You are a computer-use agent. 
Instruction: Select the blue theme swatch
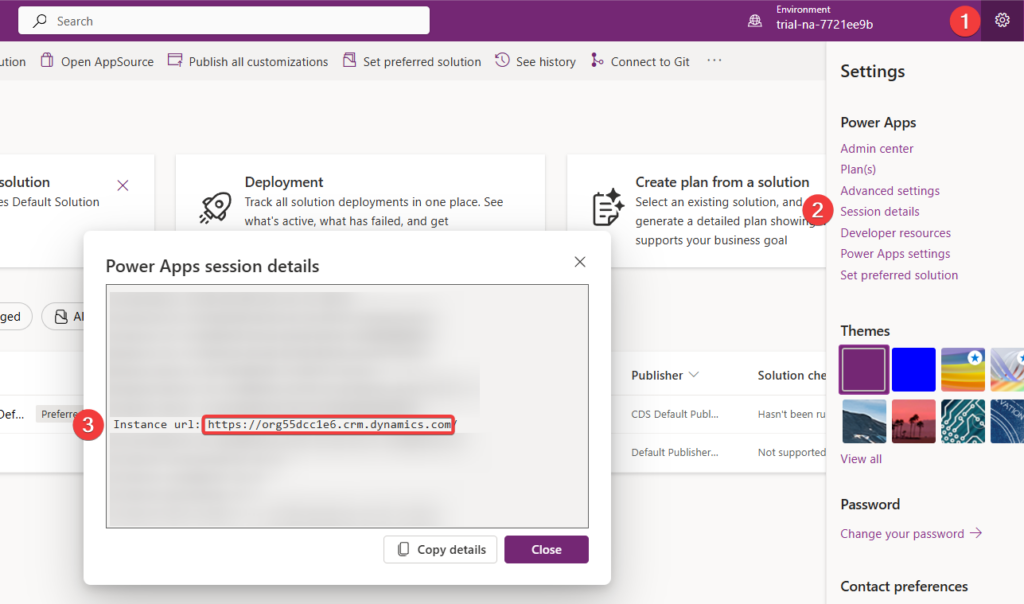click(913, 370)
